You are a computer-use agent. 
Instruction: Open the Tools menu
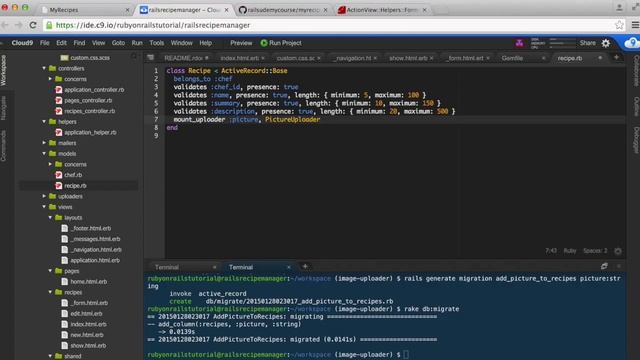156,43
